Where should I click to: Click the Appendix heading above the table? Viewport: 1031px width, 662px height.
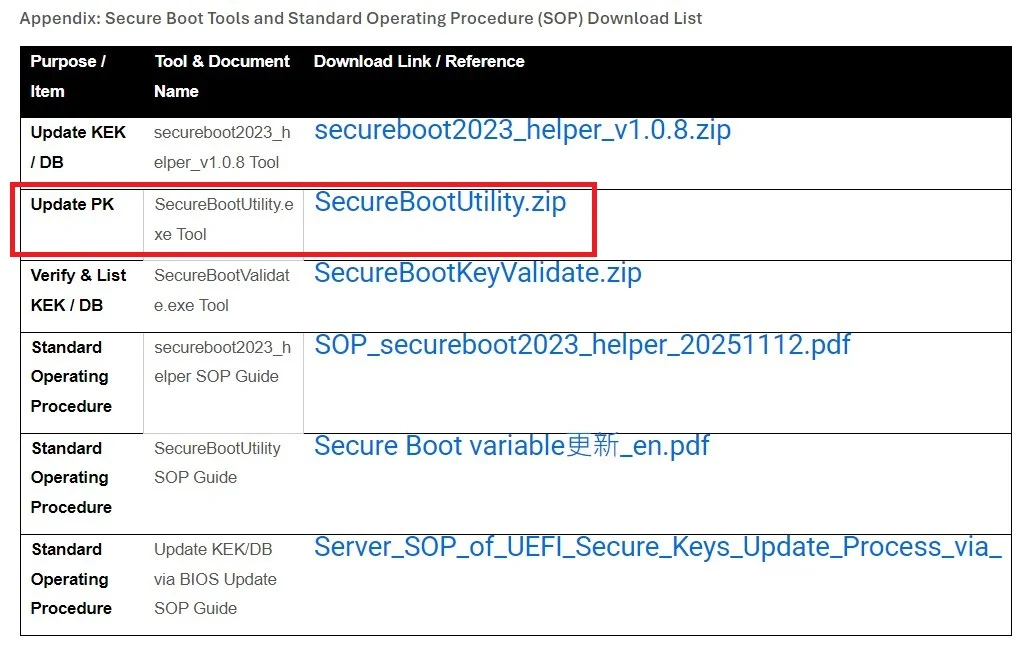pyautogui.click(x=361, y=18)
